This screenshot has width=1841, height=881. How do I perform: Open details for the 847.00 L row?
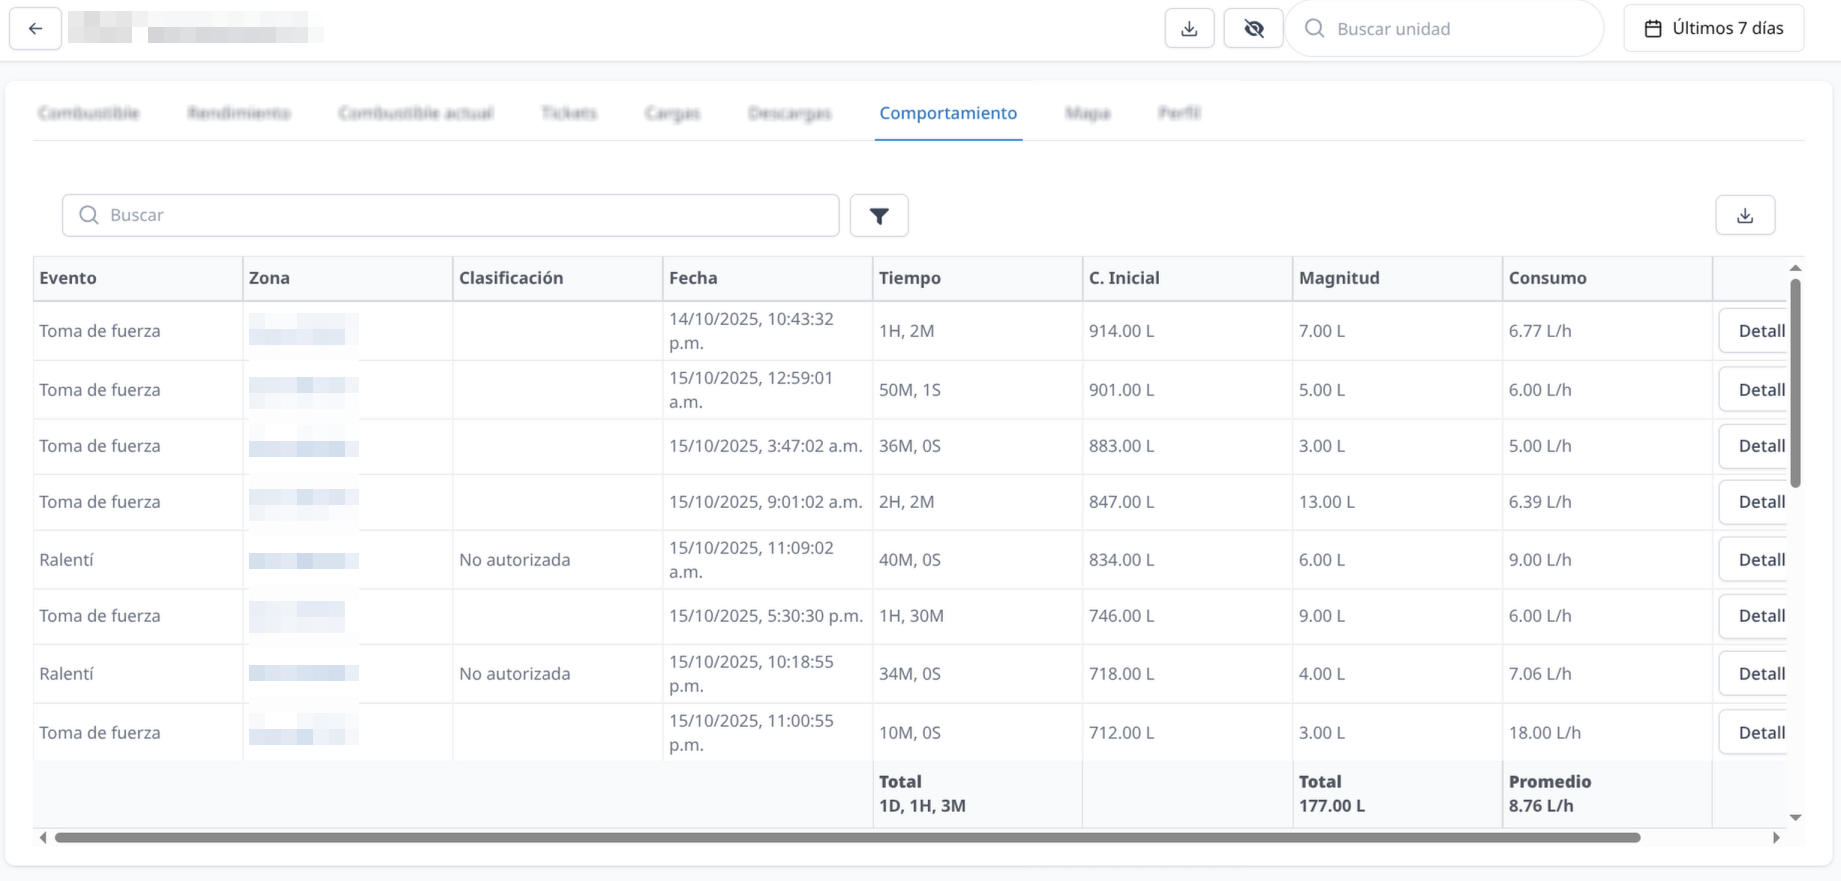click(1754, 502)
